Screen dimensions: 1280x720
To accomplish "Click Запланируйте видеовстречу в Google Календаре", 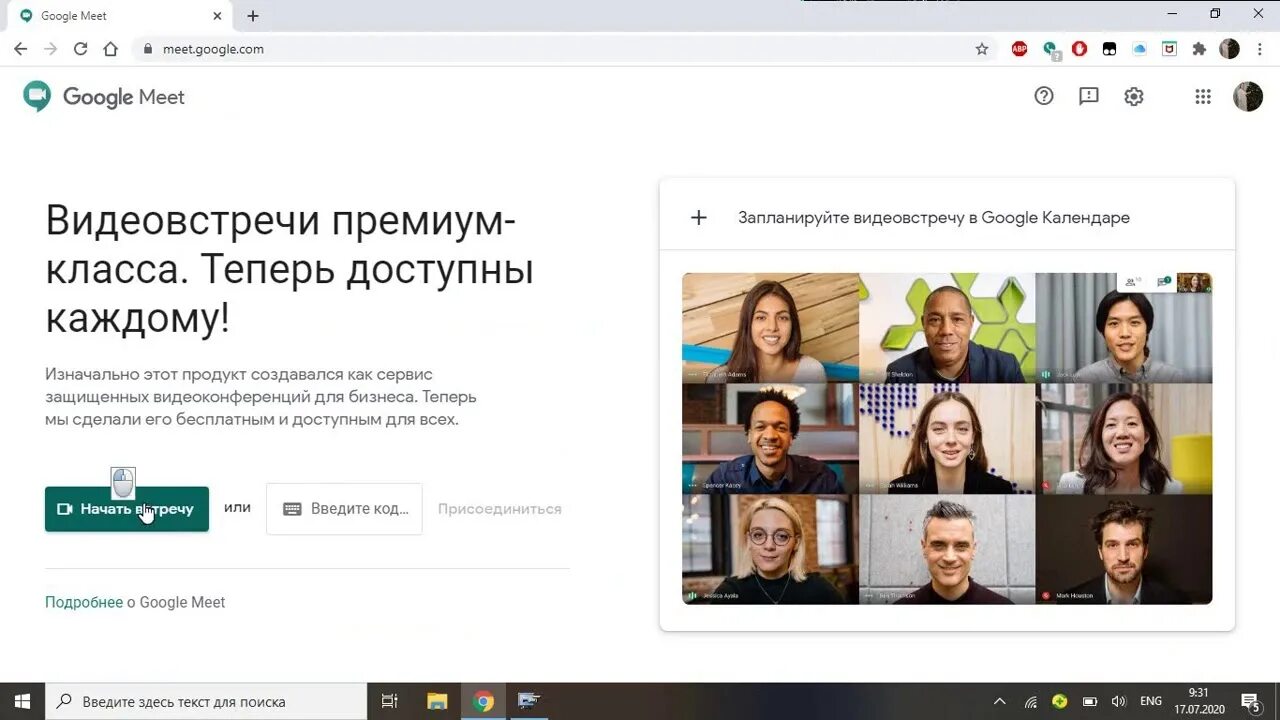I will [934, 217].
